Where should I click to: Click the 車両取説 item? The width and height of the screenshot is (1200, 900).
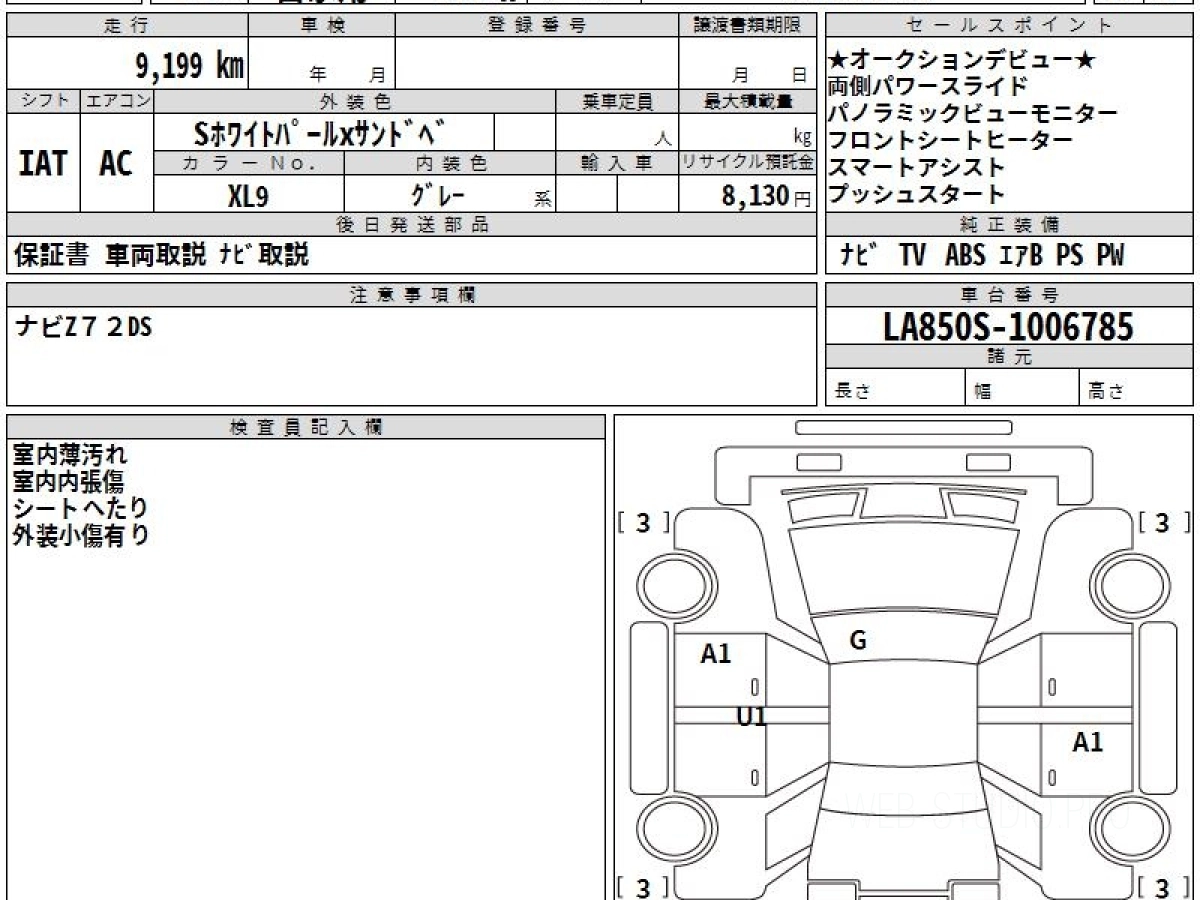tap(156, 255)
